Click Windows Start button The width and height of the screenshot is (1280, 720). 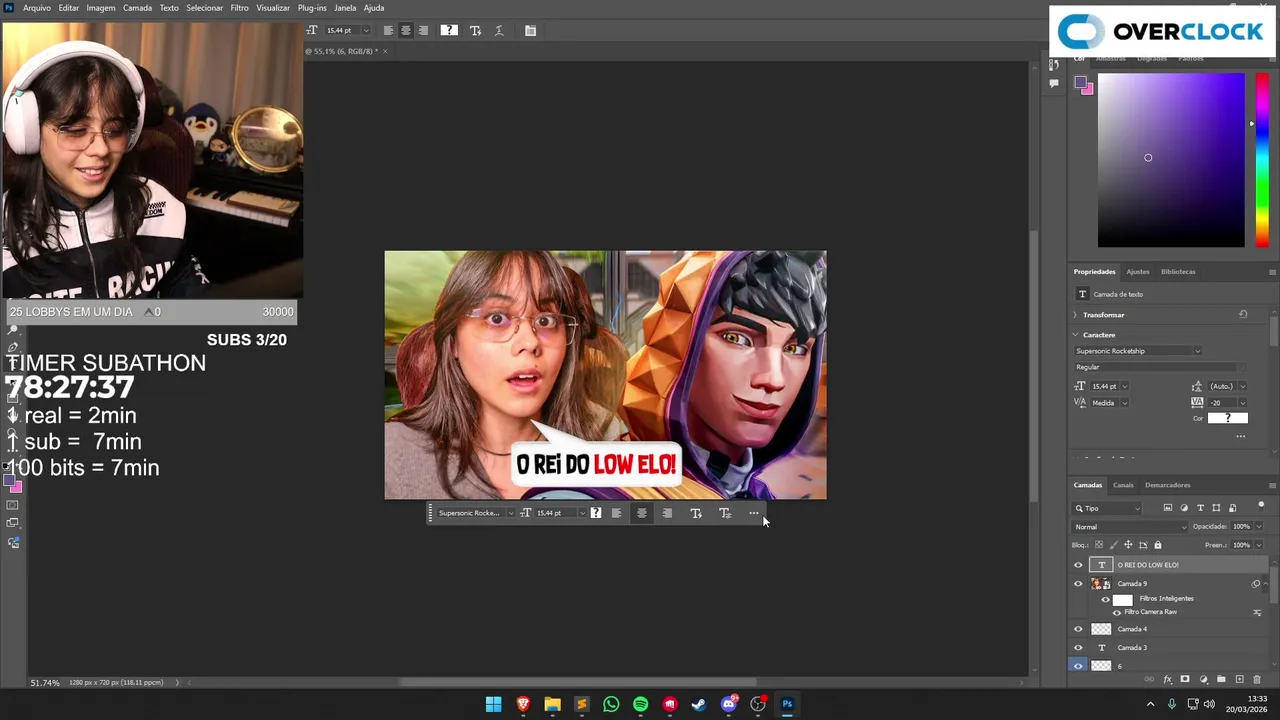[493, 704]
